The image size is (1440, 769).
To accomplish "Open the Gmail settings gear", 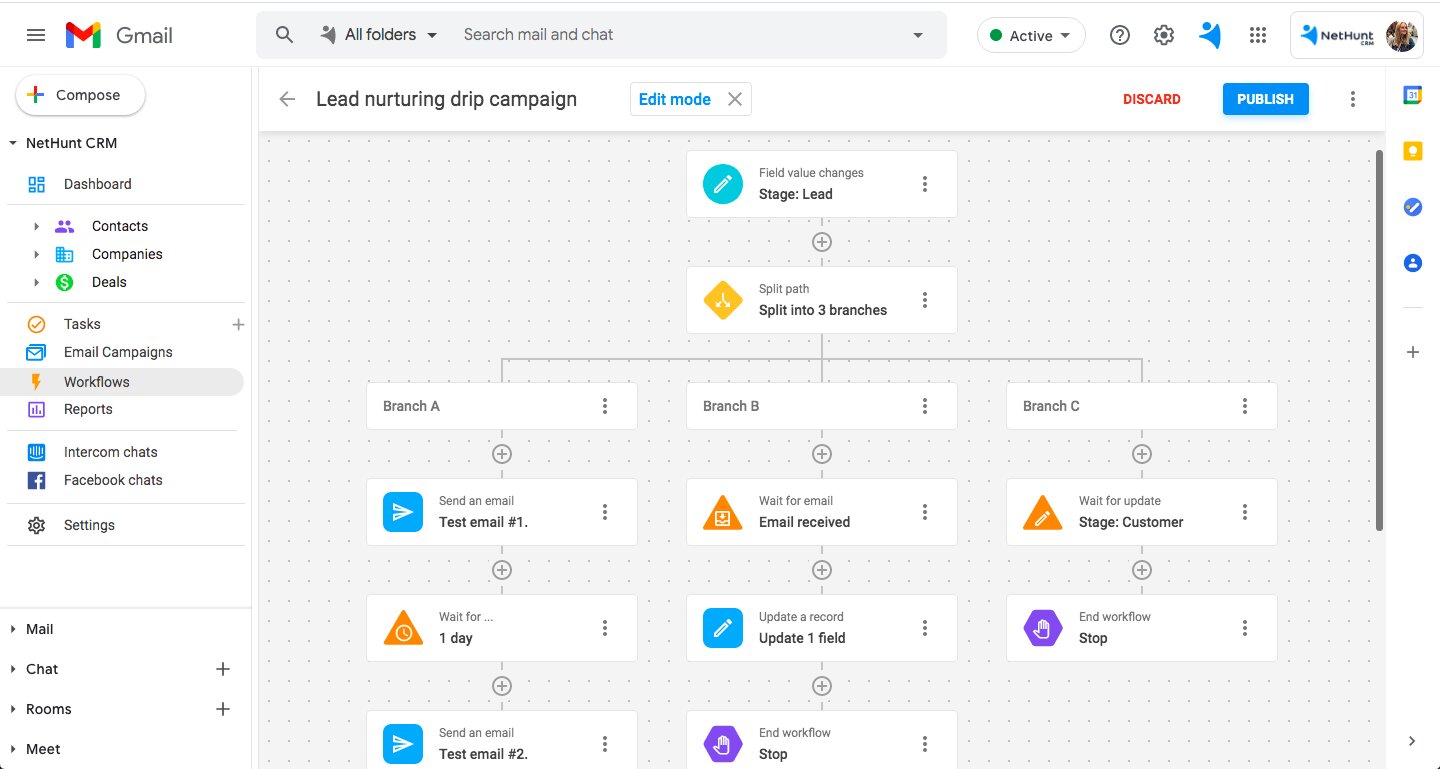I will coord(1163,35).
